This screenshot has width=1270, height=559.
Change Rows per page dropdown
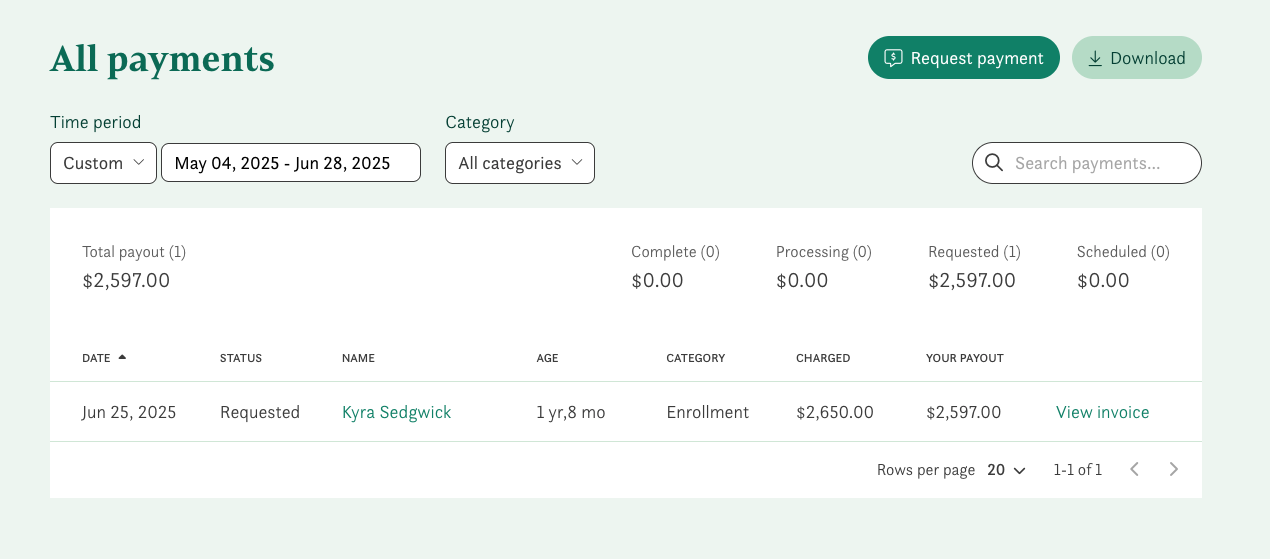pyautogui.click(x=1006, y=470)
